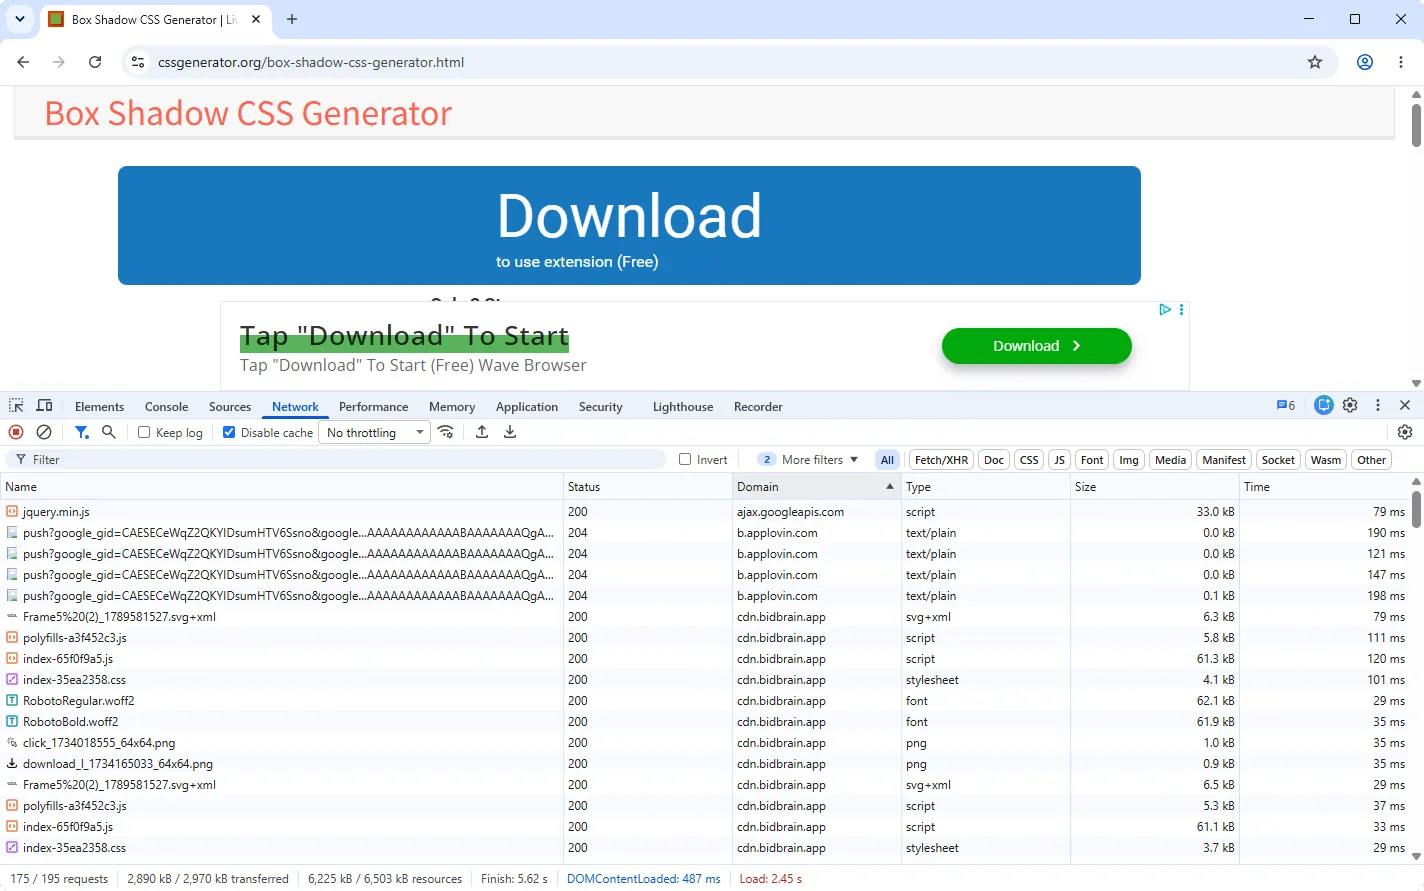This screenshot has height=891, width=1424.
Task: Open the Chrome profile icon
Action: pos(1365,62)
